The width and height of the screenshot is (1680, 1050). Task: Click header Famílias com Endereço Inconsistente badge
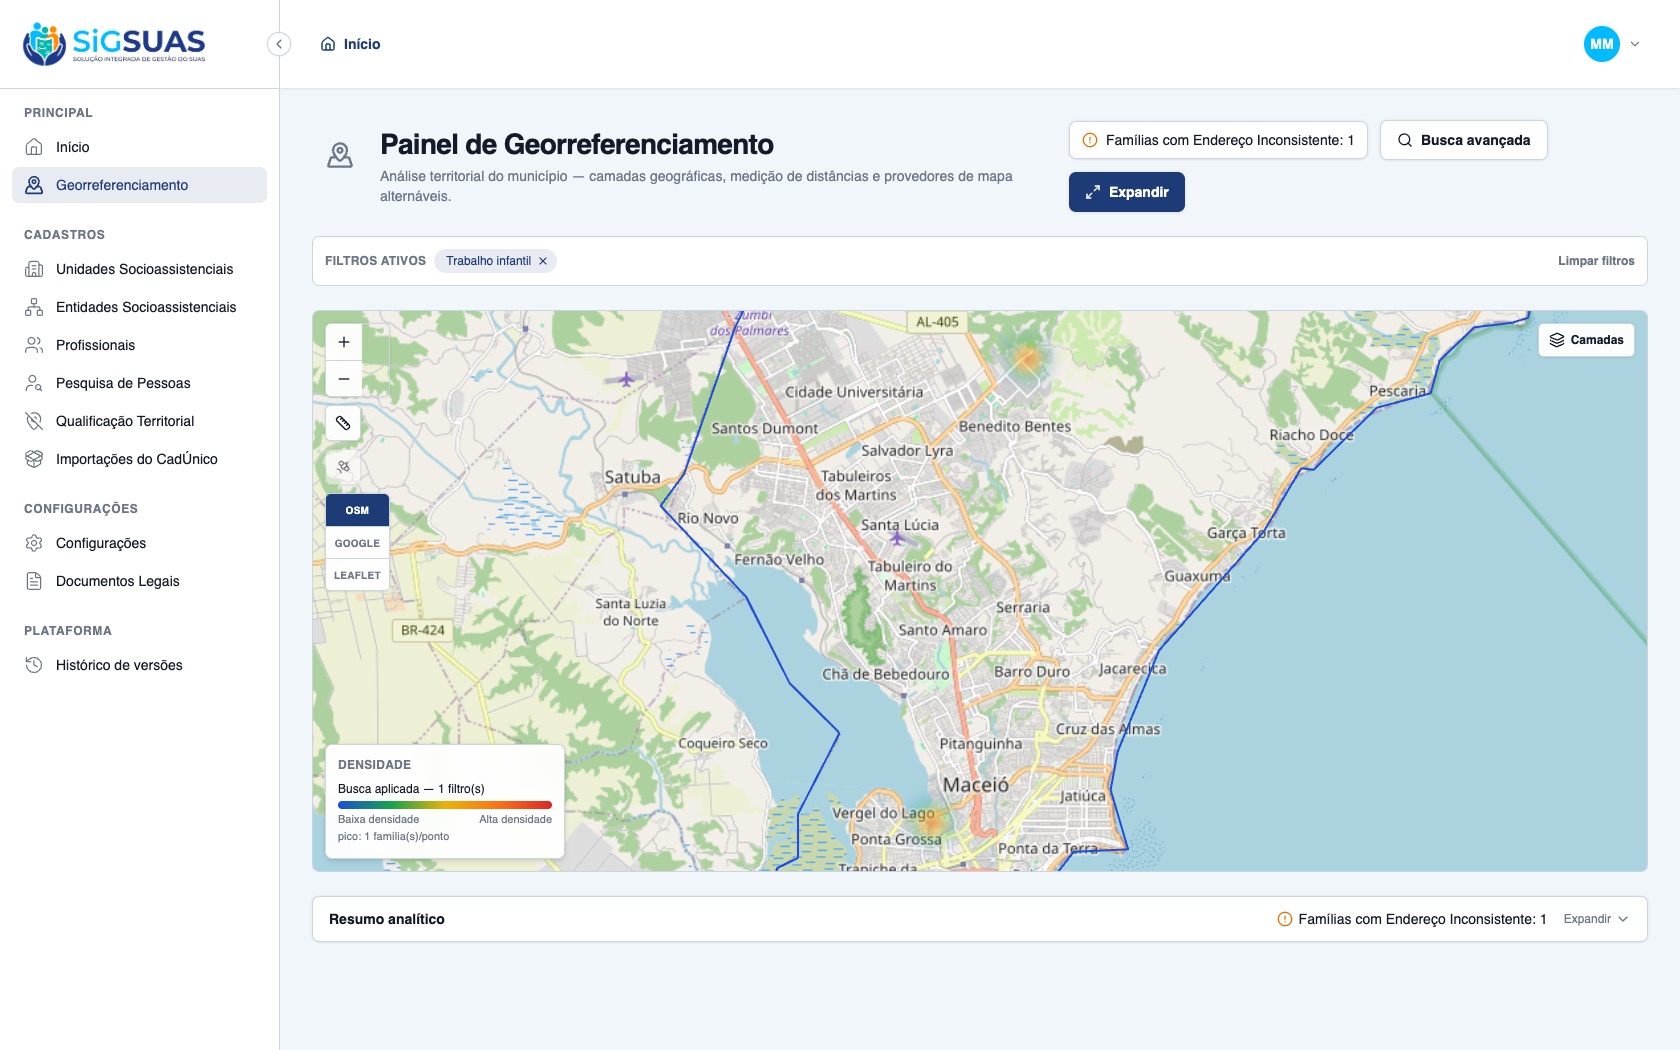point(1218,140)
